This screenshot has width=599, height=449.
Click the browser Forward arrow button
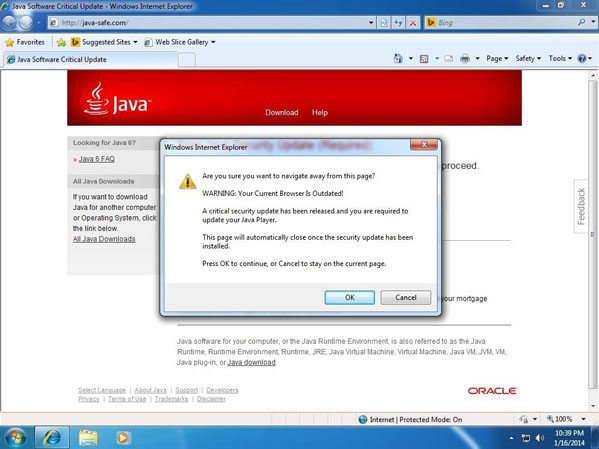tap(26, 23)
